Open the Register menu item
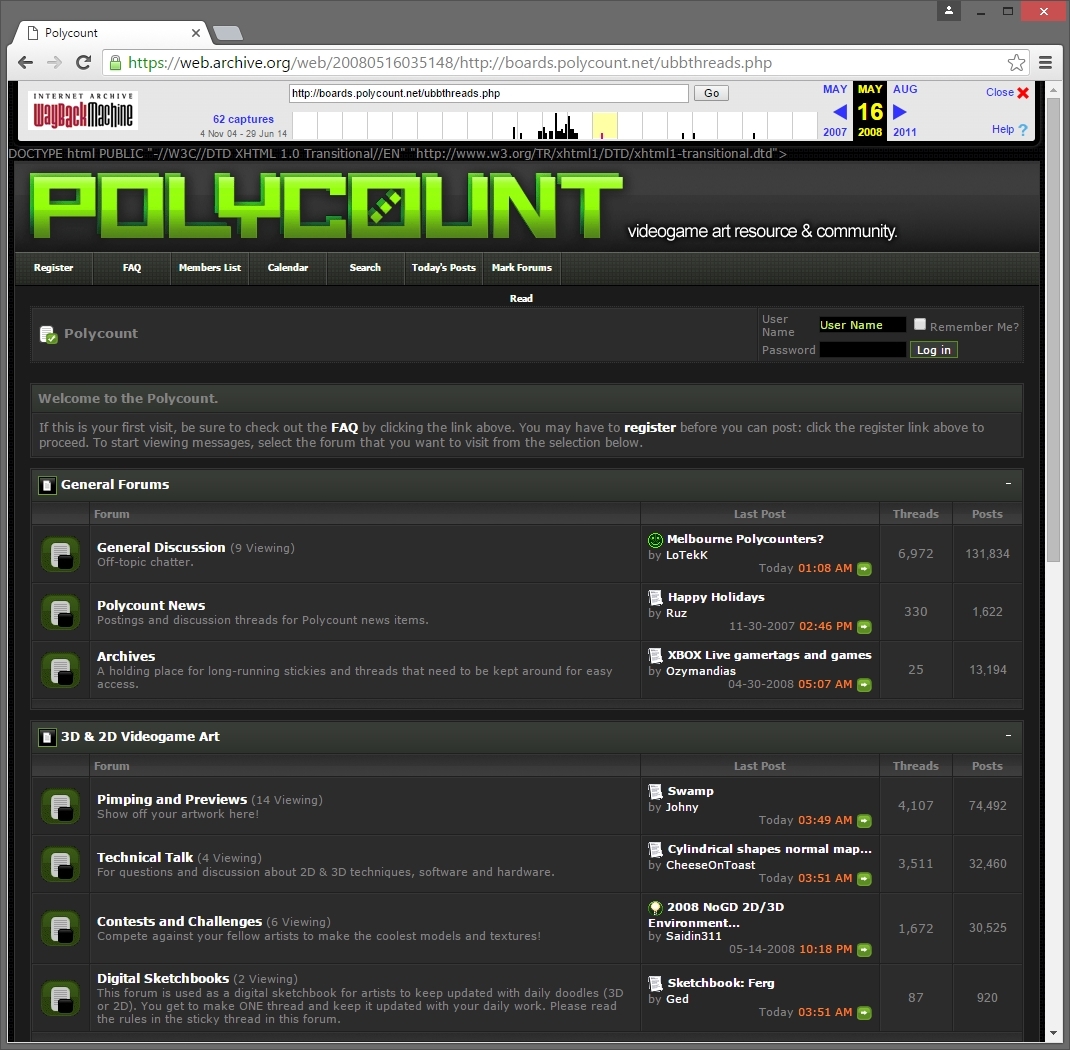 coord(53,267)
